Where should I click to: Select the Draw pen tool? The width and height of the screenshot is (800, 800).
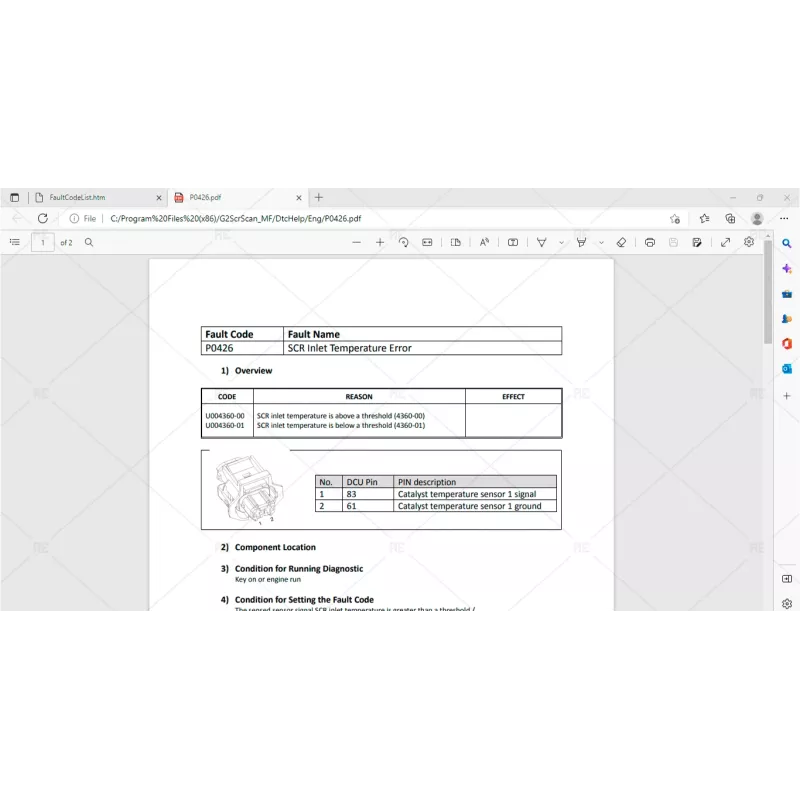pyautogui.click(x=541, y=242)
